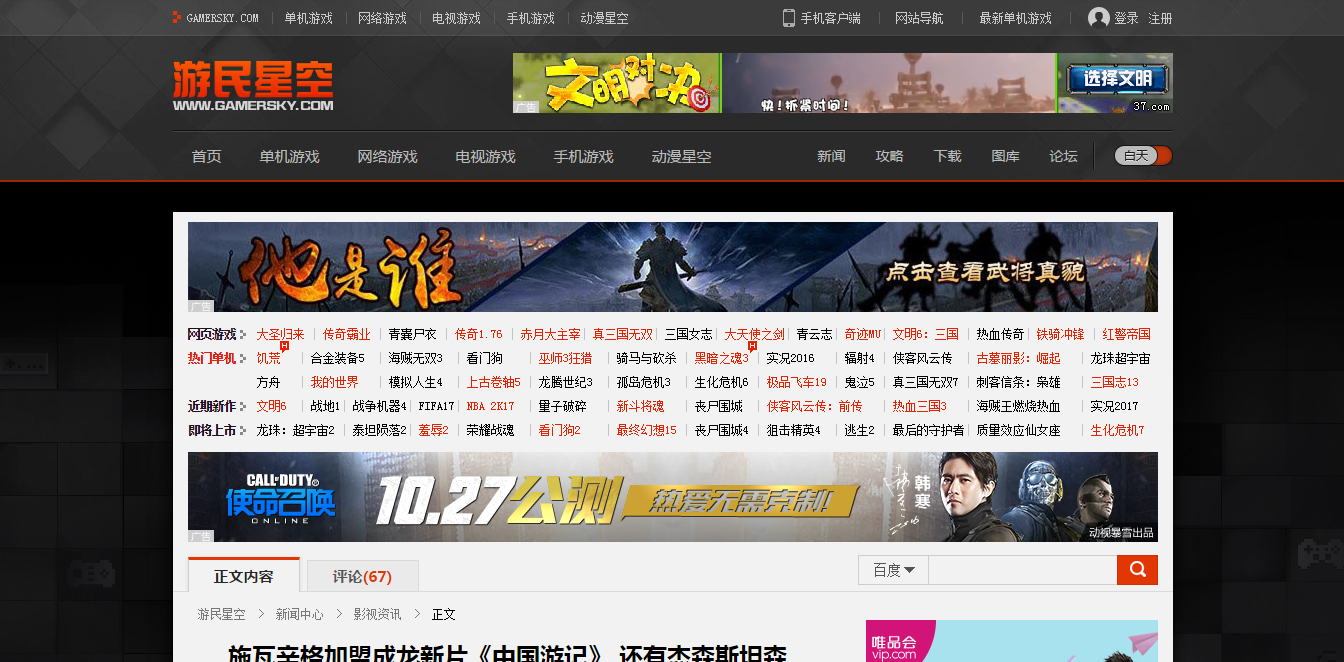
Task: Click the user avatar icon beside 登录
Action: click(1098, 18)
